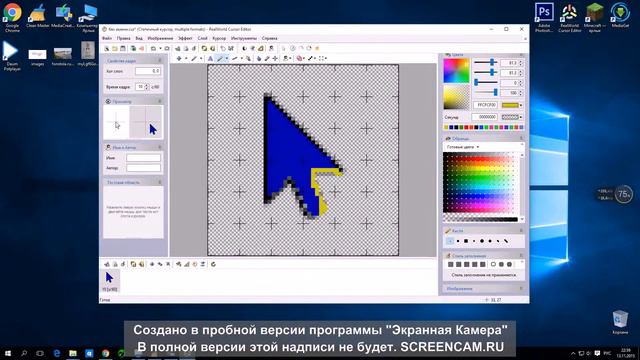The image size is (640, 360).
Task: Open the Recycle Bin on desktop
Action: tap(620, 322)
